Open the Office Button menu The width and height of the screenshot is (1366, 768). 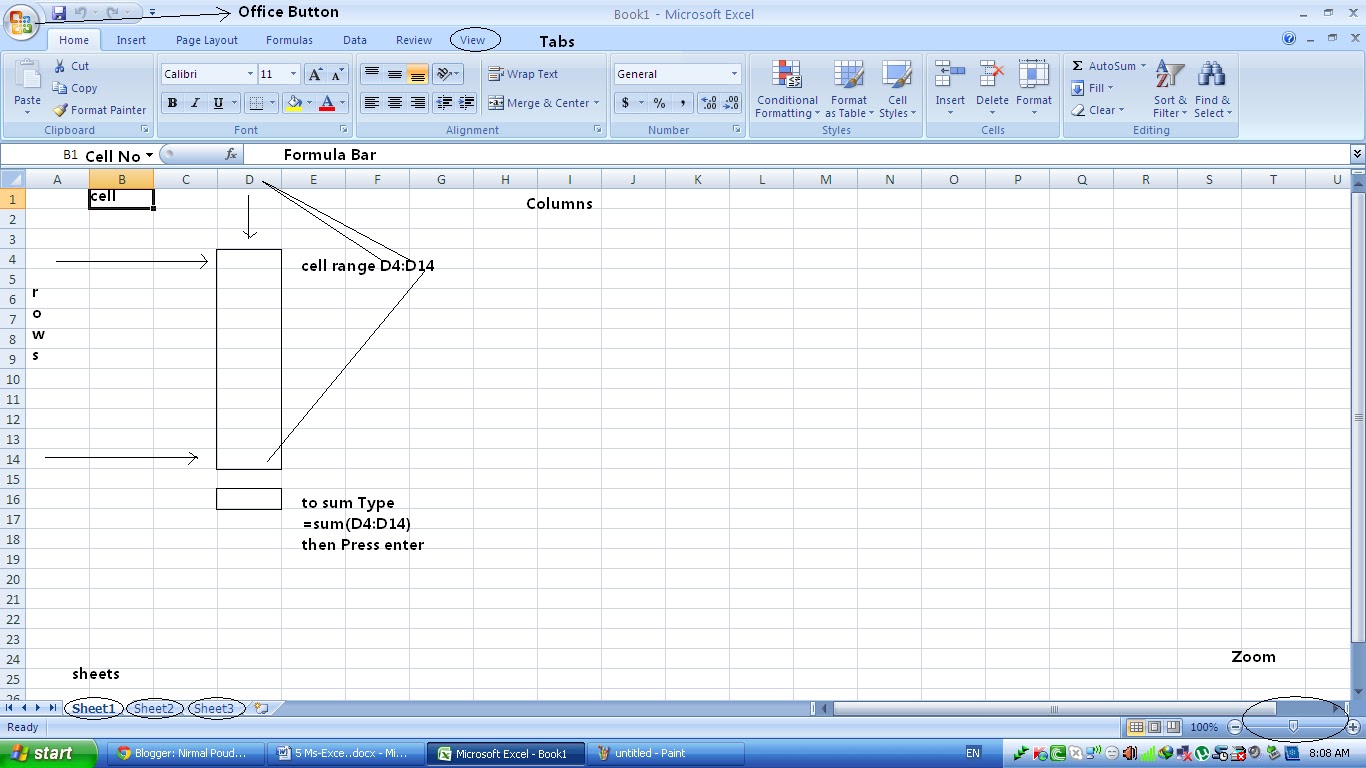click(20, 22)
